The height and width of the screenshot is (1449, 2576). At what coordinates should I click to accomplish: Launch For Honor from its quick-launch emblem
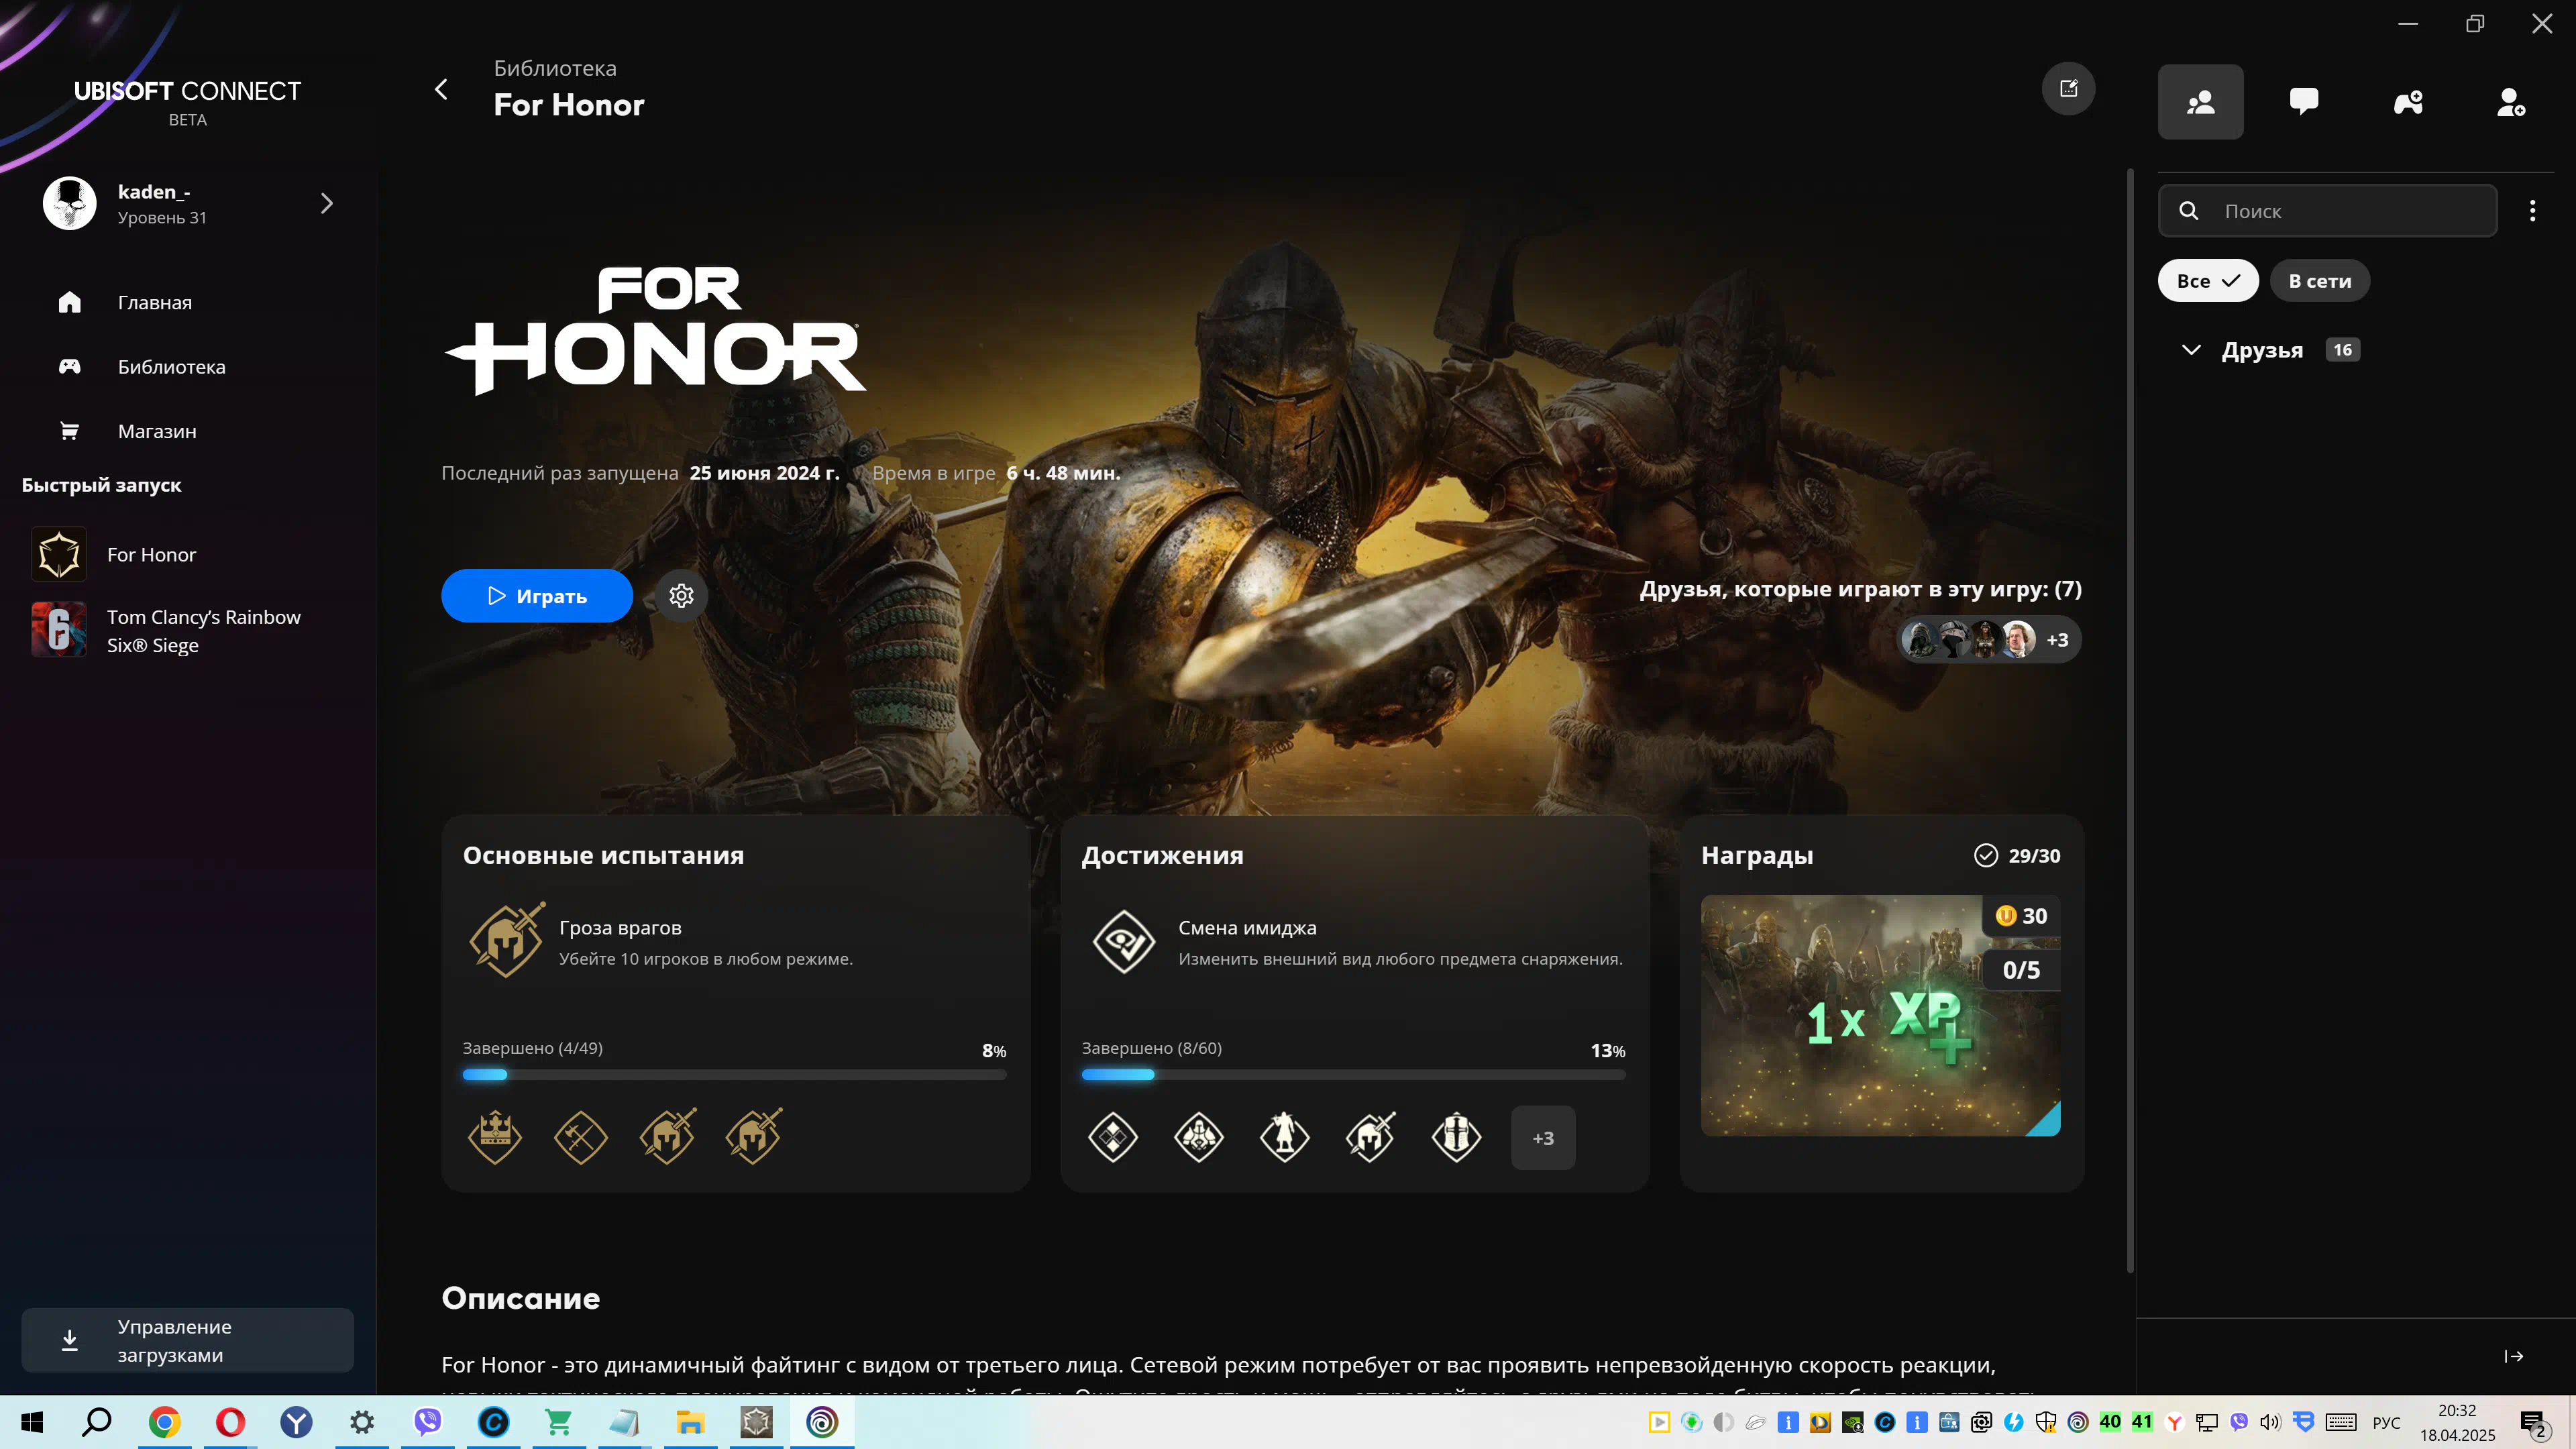click(x=59, y=554)
